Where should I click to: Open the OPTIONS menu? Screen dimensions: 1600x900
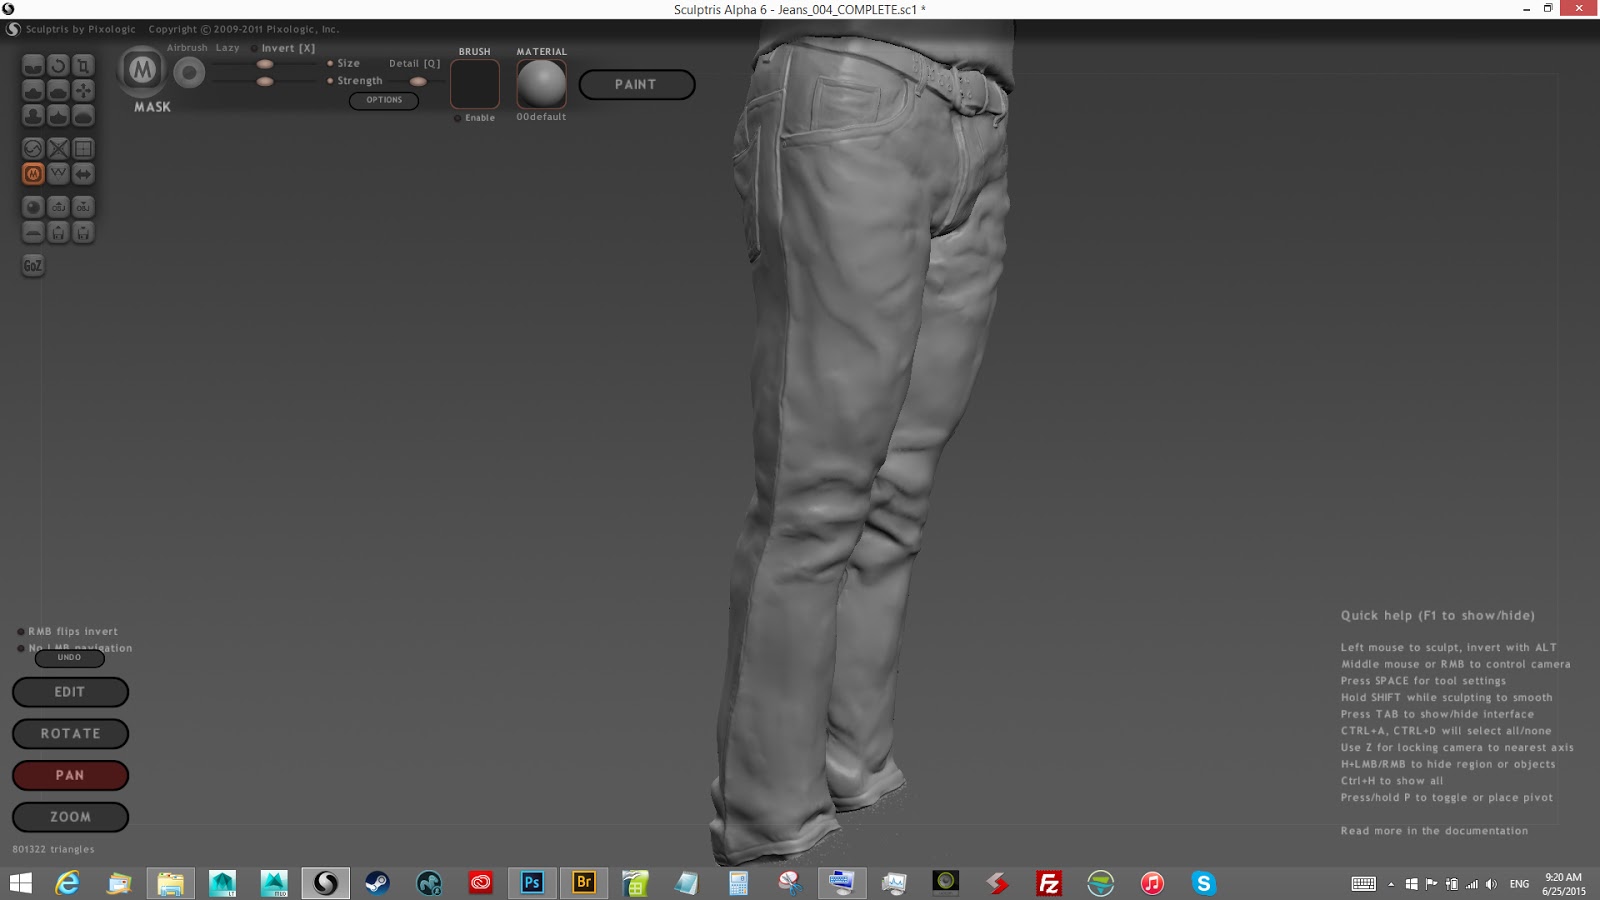coord(384,100)
